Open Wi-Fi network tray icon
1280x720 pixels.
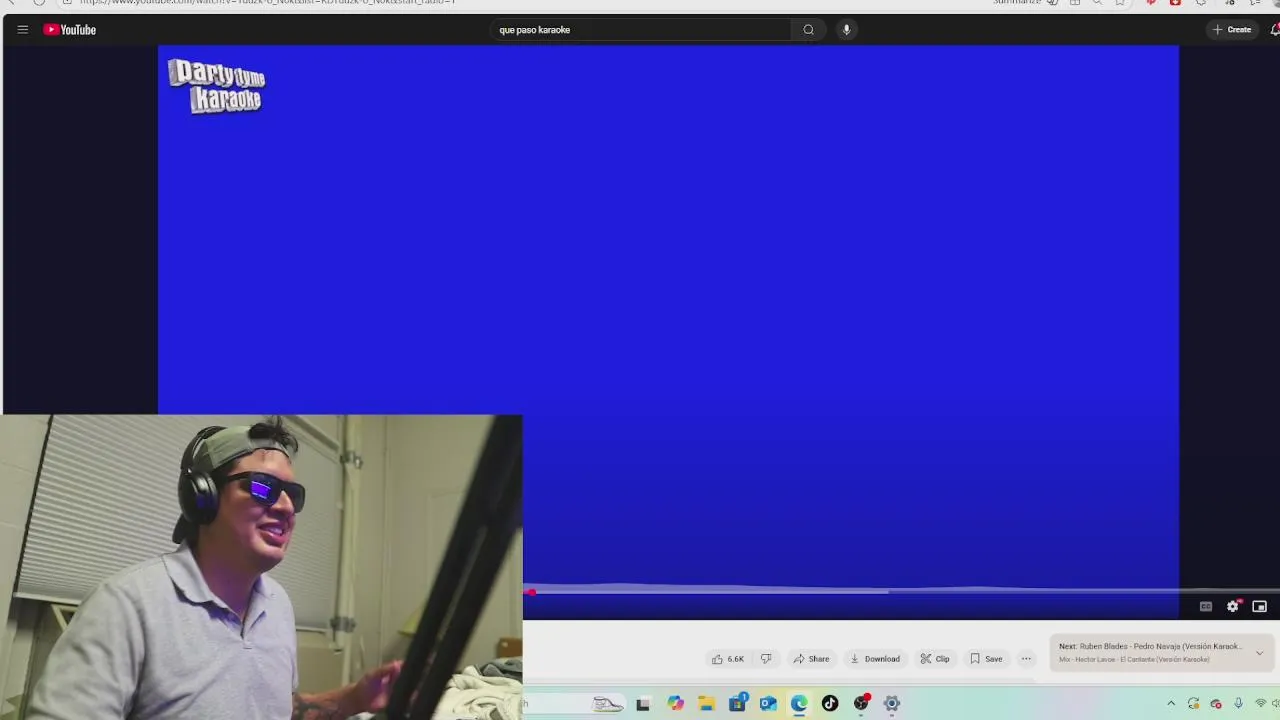click(x=1261, y=704)
